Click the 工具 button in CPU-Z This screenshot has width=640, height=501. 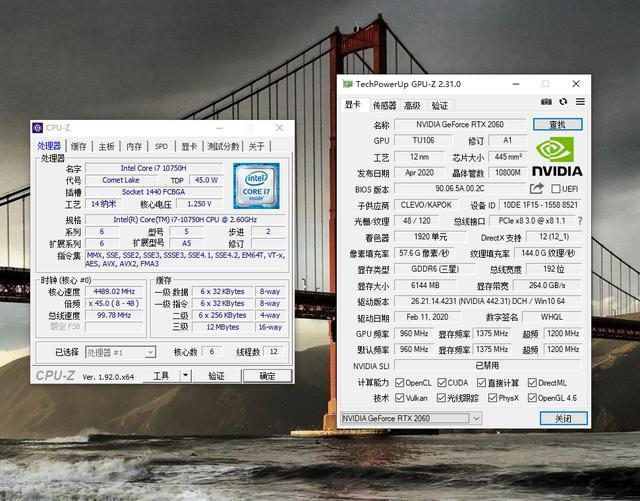click(x=162, y=376)
